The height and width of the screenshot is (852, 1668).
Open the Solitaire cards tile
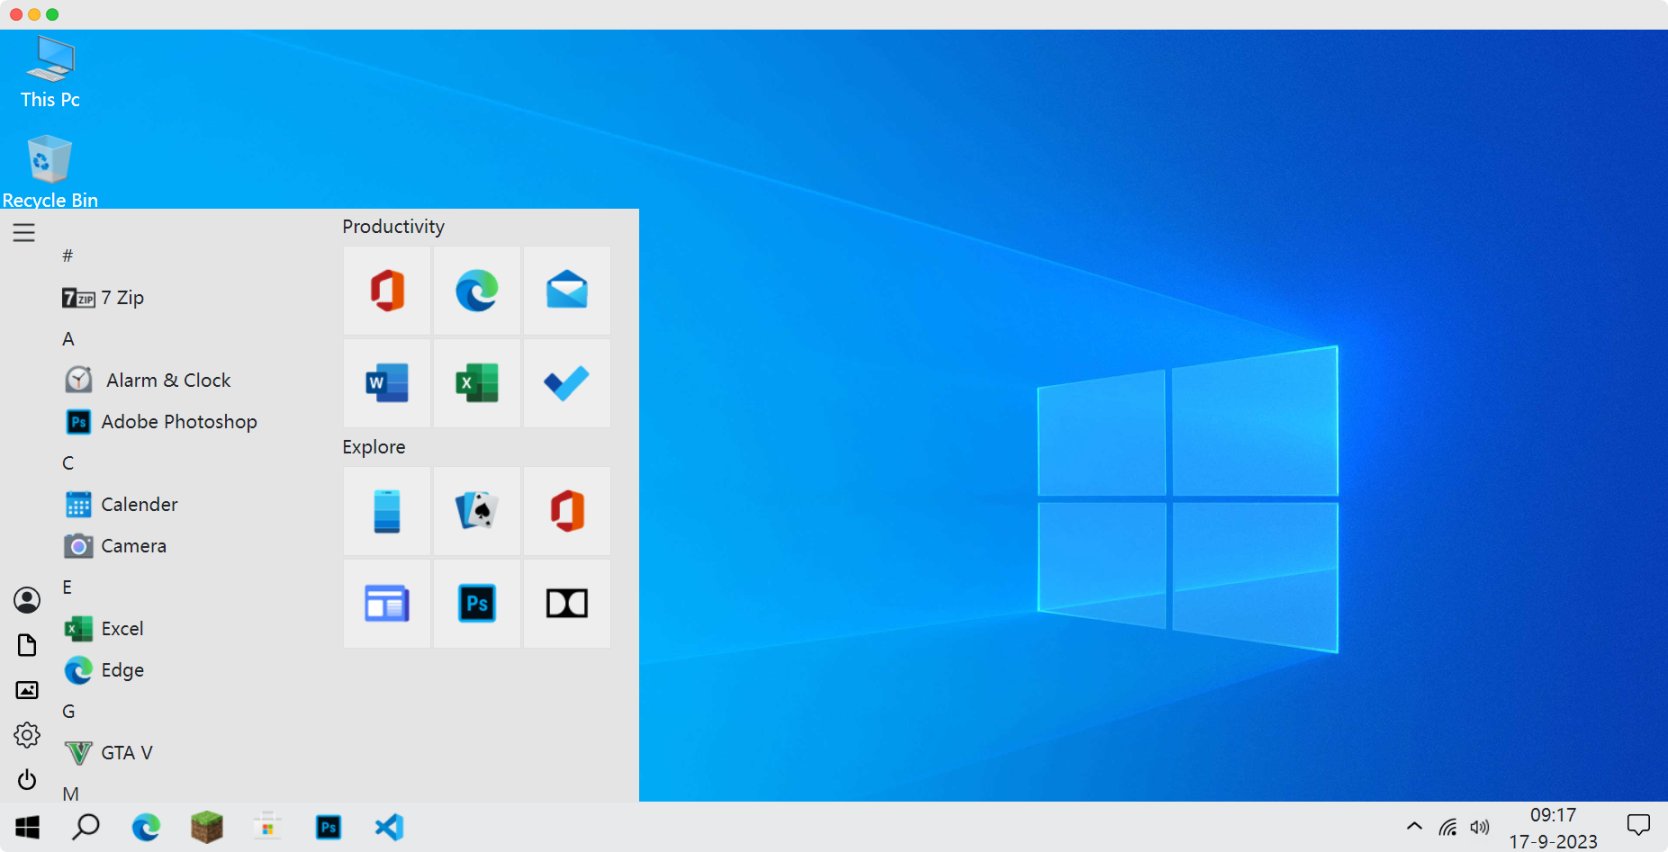click(477, 511)
